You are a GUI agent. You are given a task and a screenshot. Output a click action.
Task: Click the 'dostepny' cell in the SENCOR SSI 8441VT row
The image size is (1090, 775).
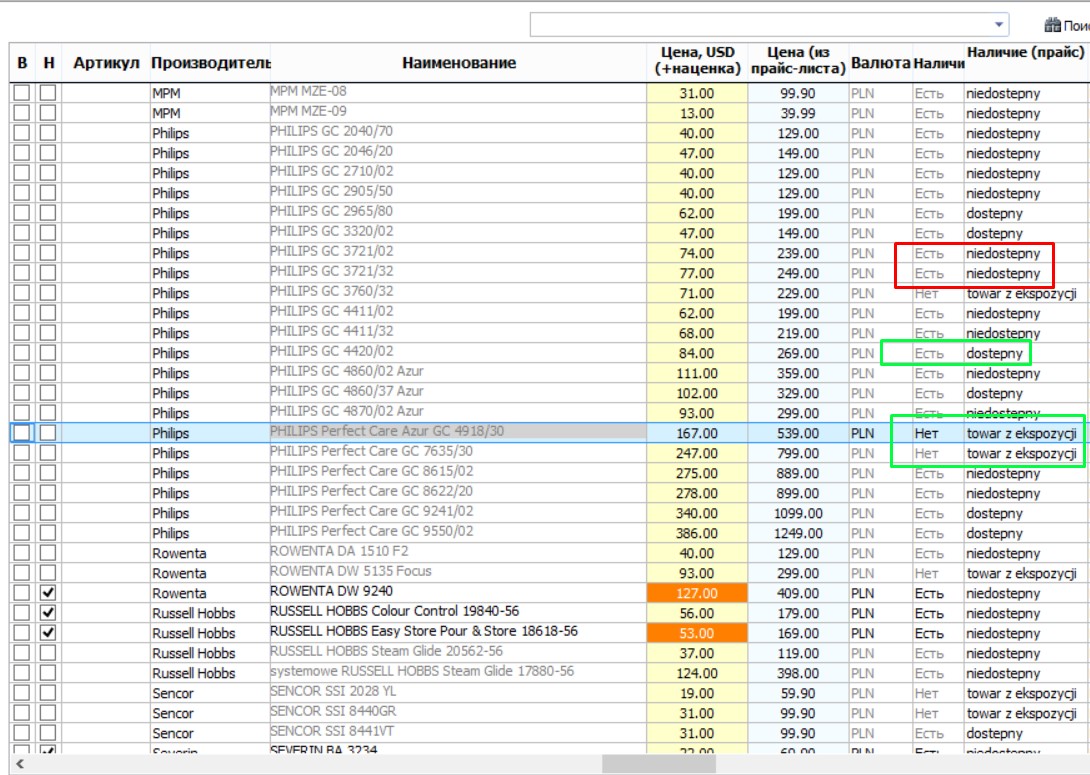click(1025, 733)
